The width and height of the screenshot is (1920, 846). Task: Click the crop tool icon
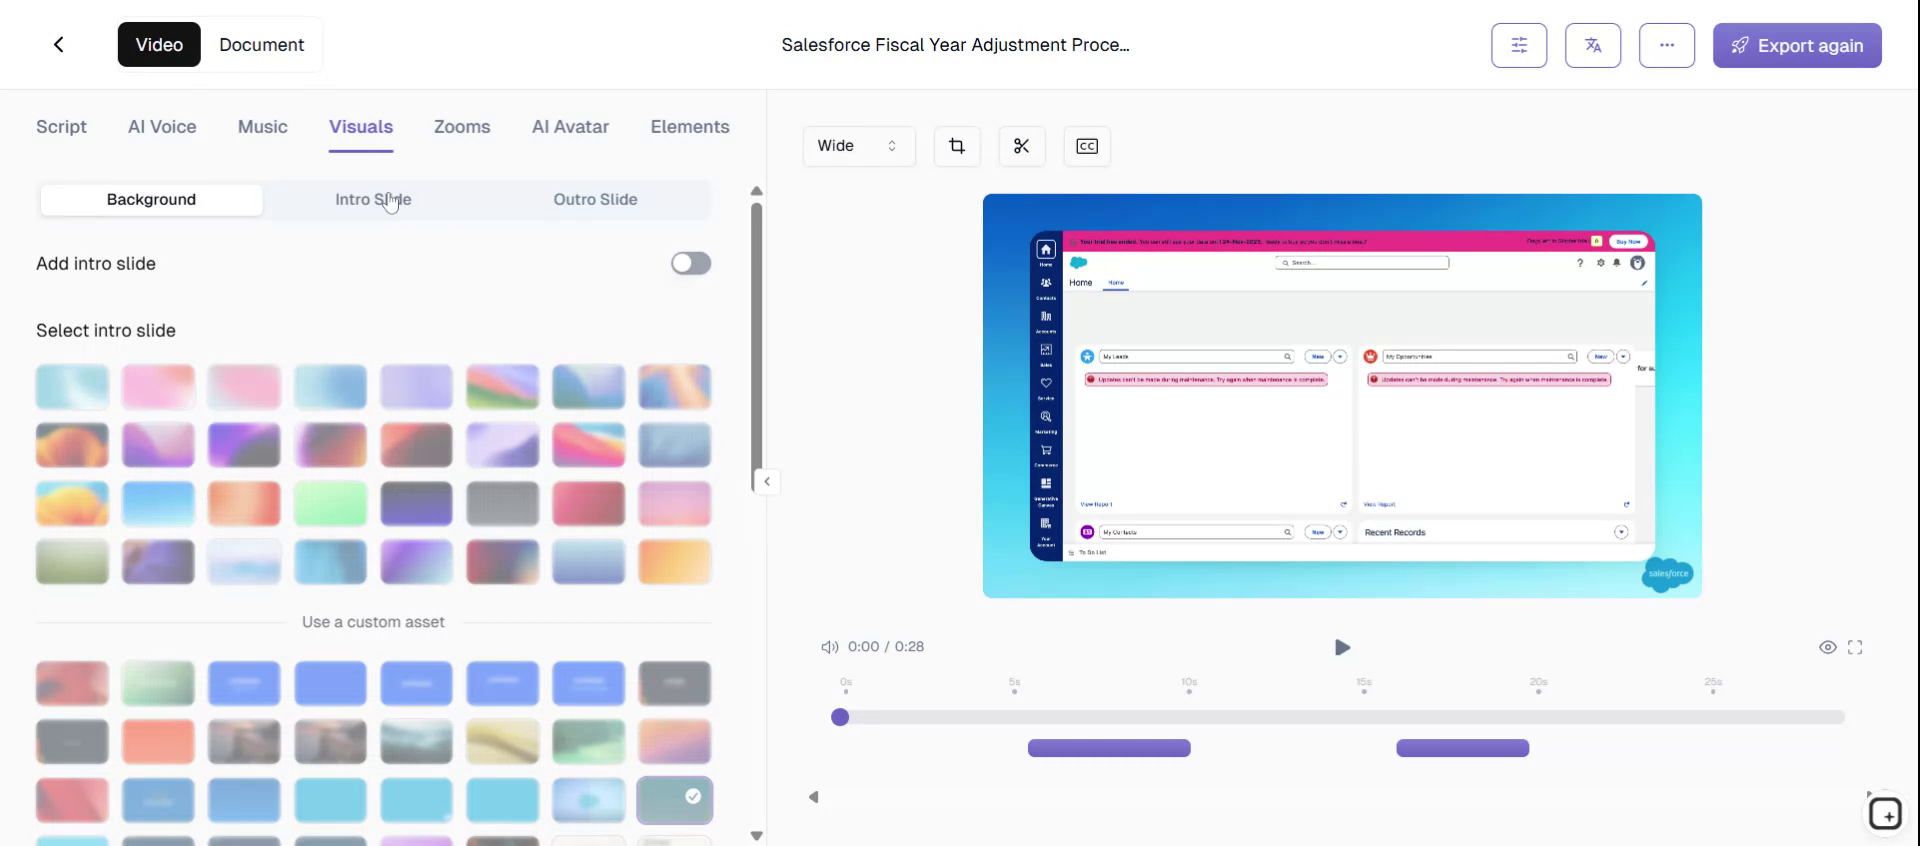(x=957, y=146)
